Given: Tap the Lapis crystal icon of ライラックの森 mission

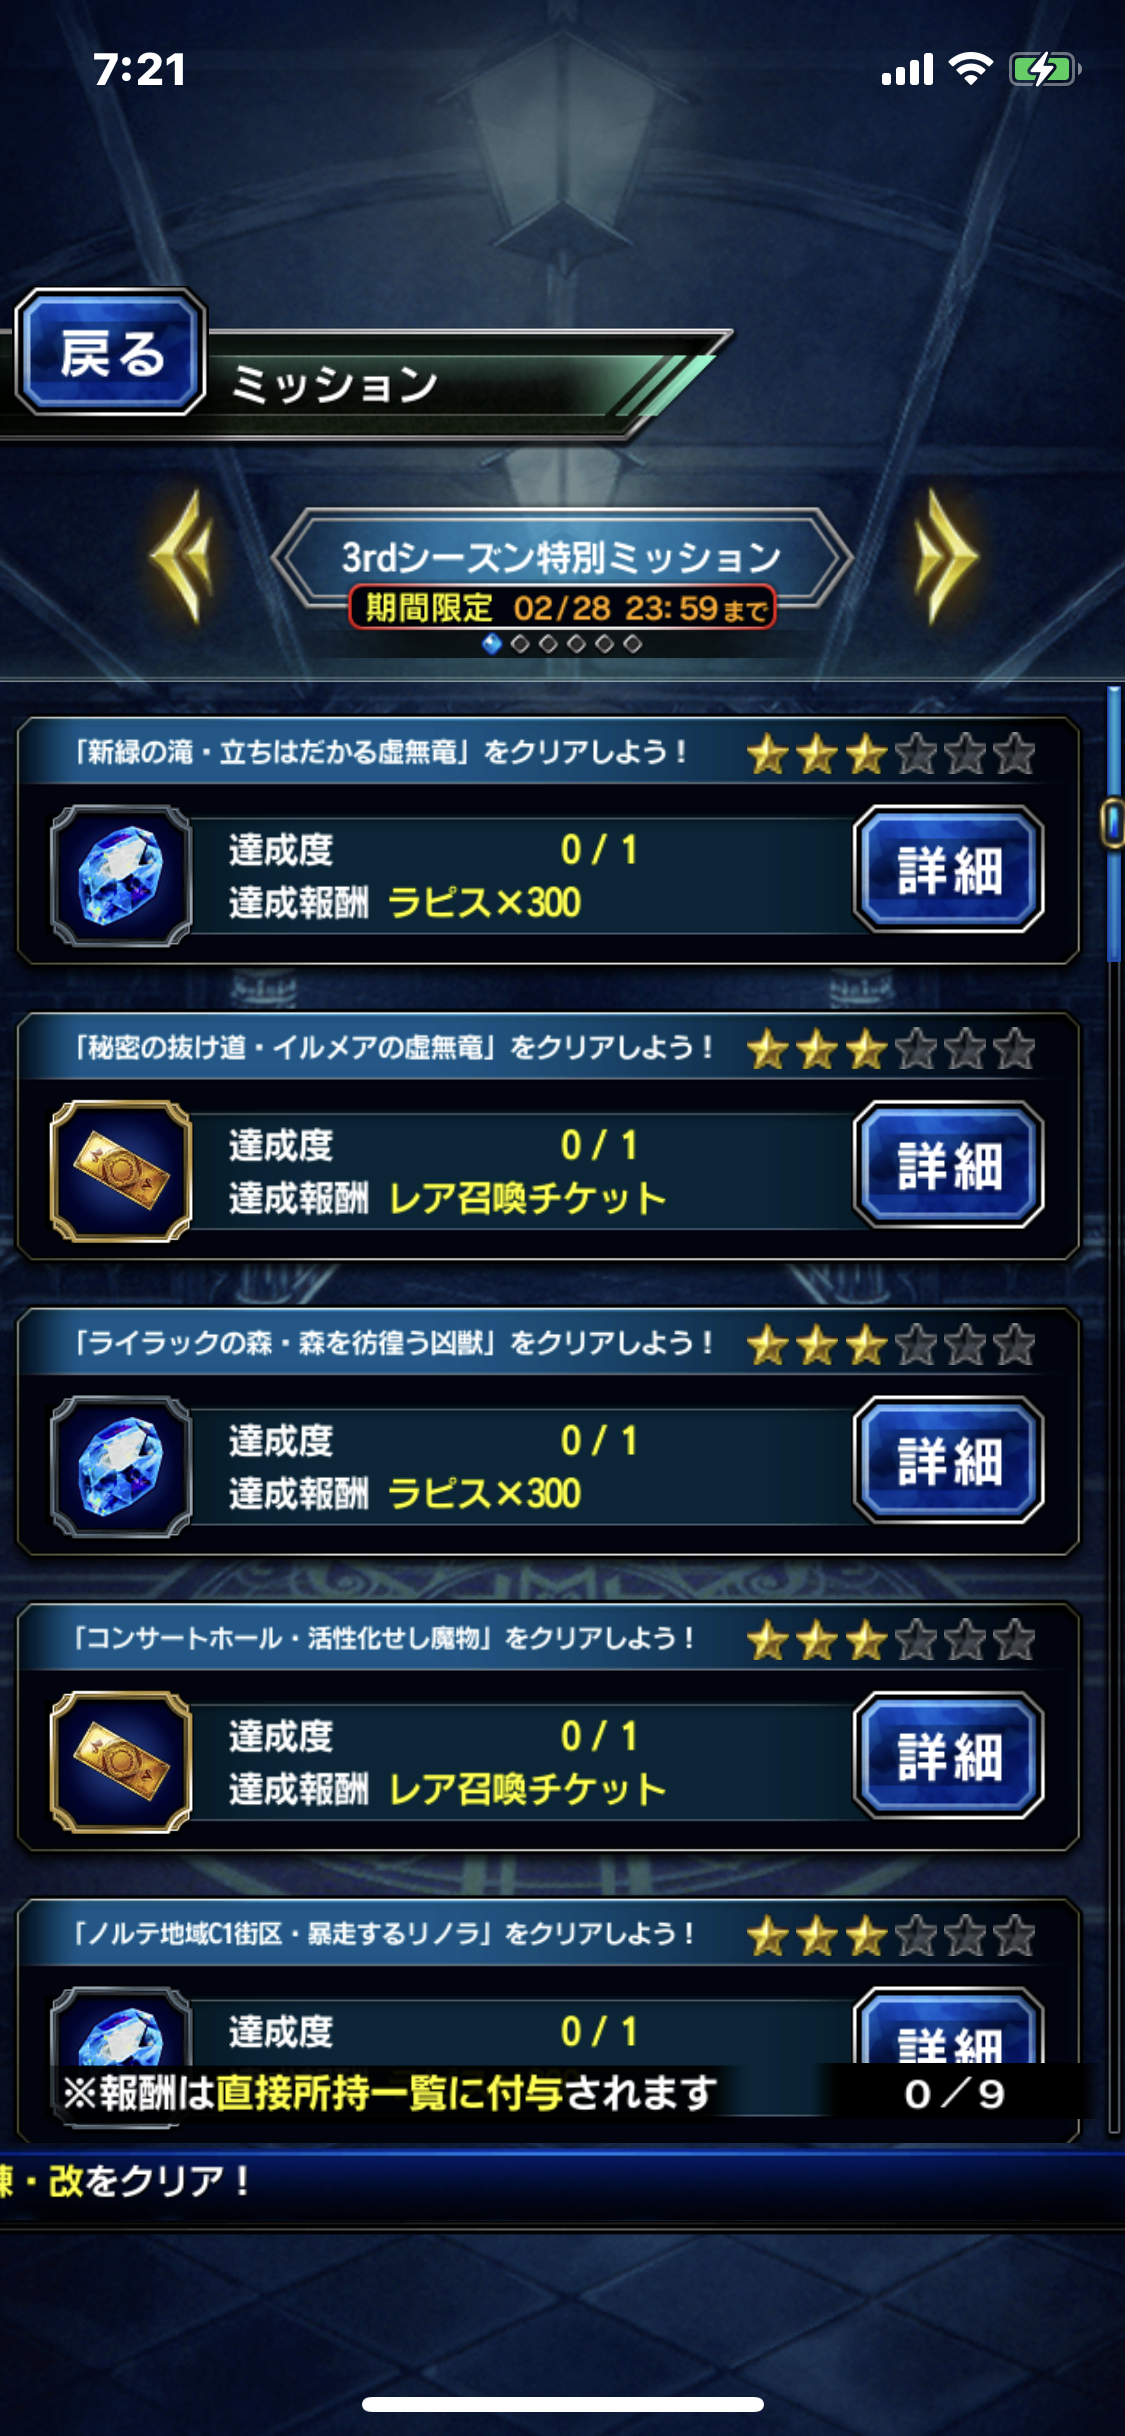Looking at the screenshot, I should pos(121,1467).
